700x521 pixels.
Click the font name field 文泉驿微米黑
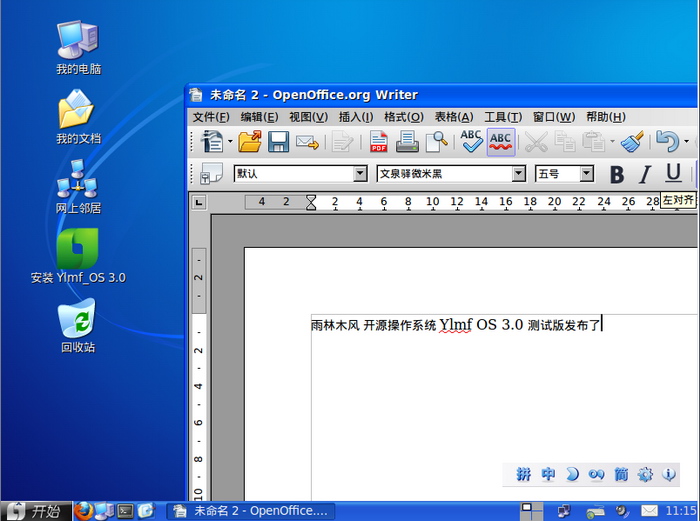coord(445,174)
